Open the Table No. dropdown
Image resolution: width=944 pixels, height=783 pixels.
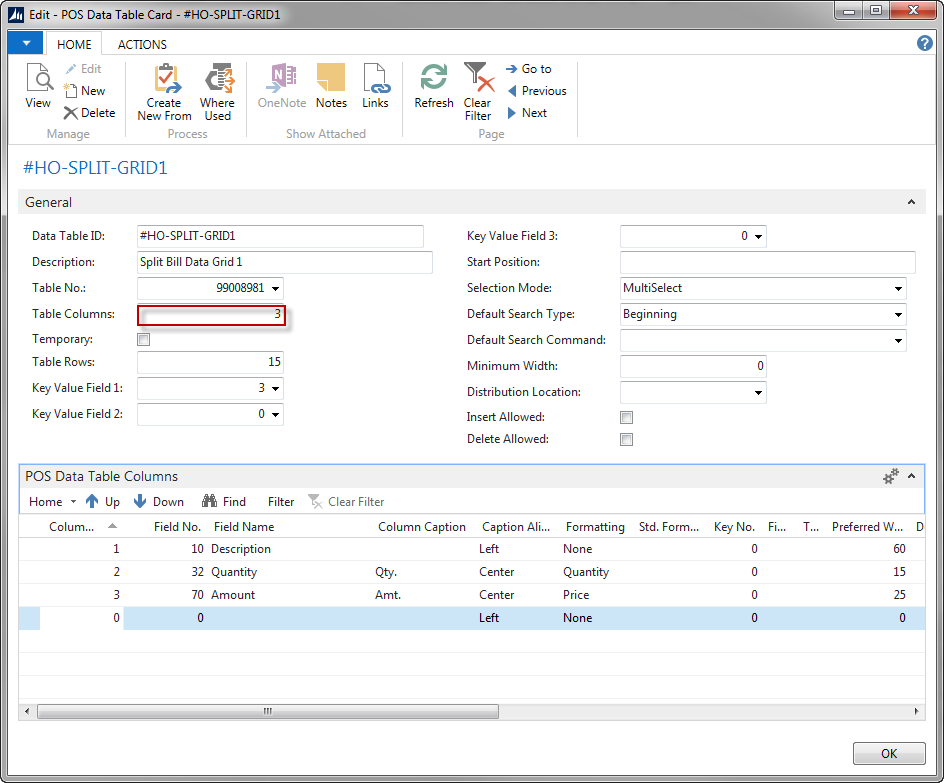coord(275,289)
